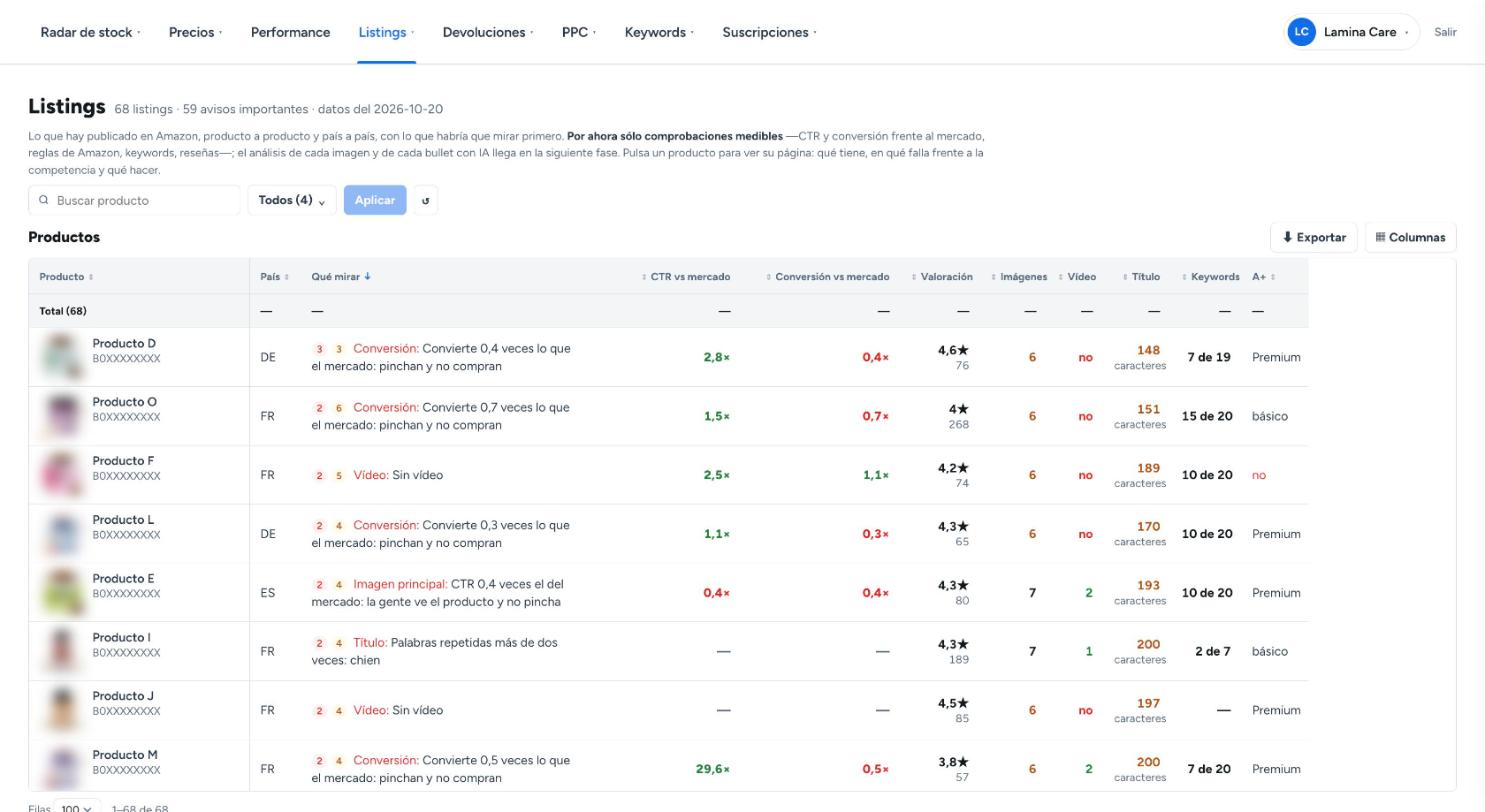Screen dimensions: 1485x812
Task: Open the PPC menu
Action: [x=579, y=32]
